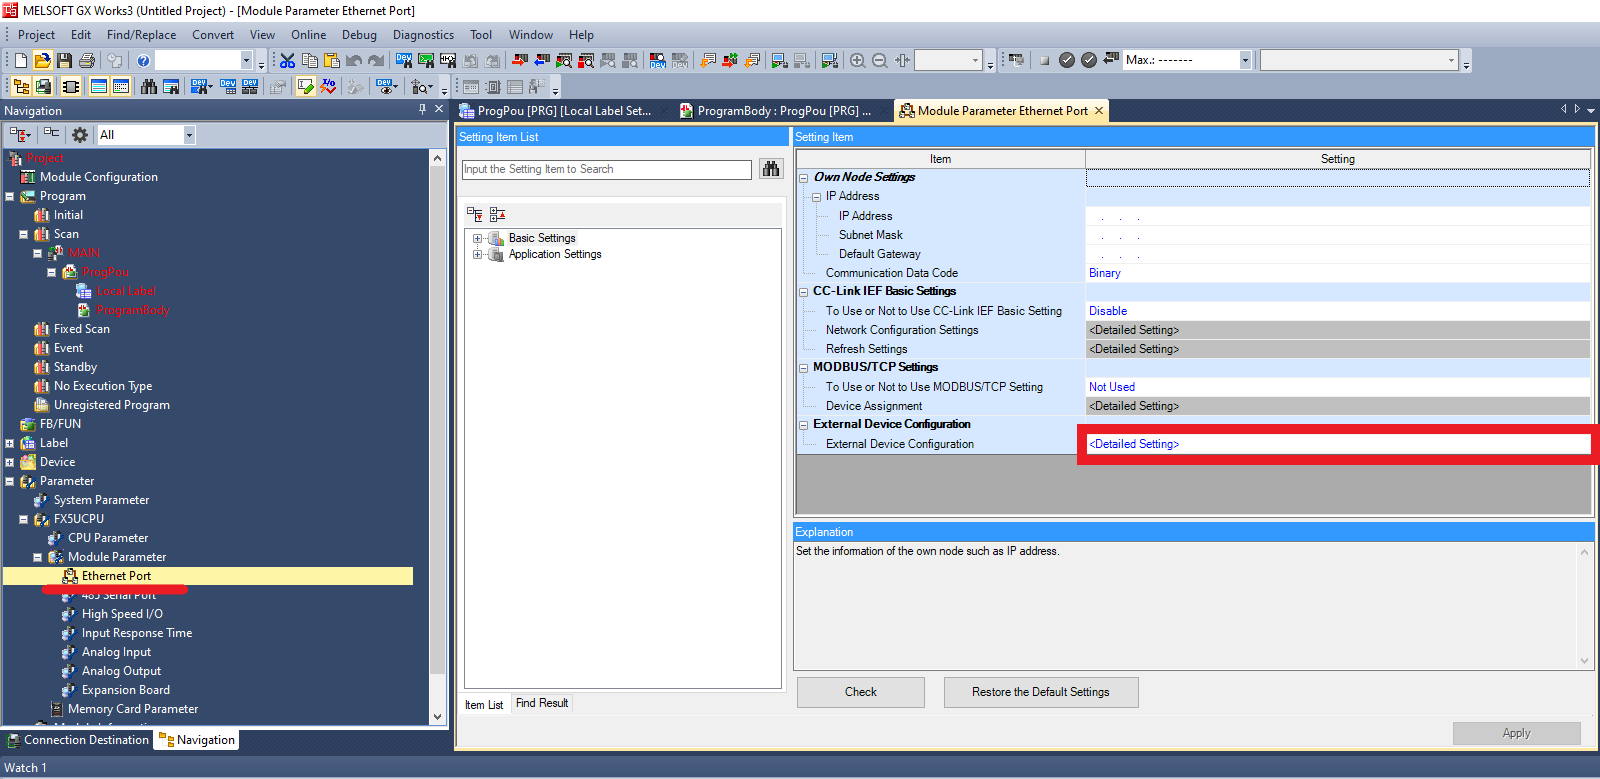1600x779 pixels.
Task: Click the Open project folder icon
Action: pos(42,61)
